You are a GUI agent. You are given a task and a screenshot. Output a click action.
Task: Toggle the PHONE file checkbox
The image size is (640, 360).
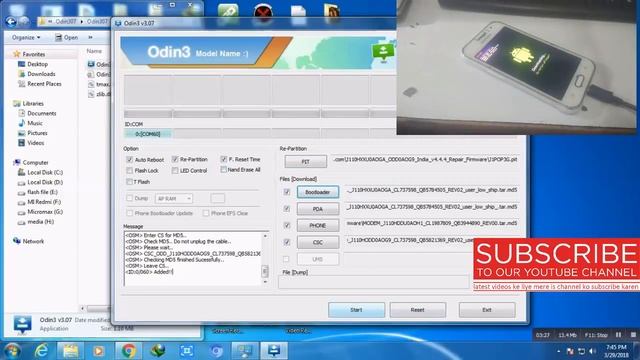(x=287, y=225)
